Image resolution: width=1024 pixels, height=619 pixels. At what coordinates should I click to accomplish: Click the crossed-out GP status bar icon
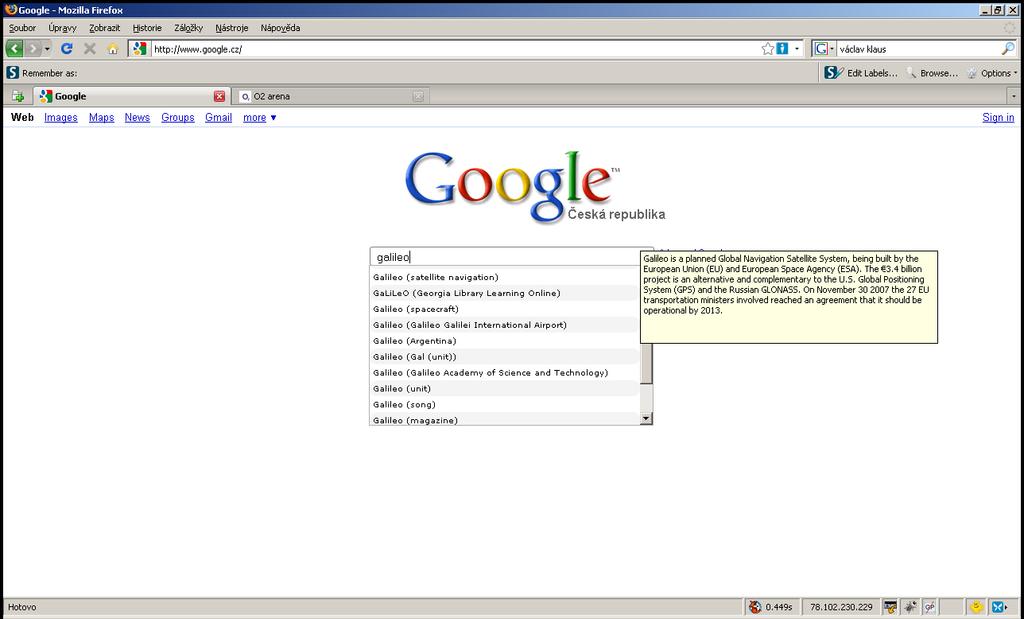click(x=929, y=607)
